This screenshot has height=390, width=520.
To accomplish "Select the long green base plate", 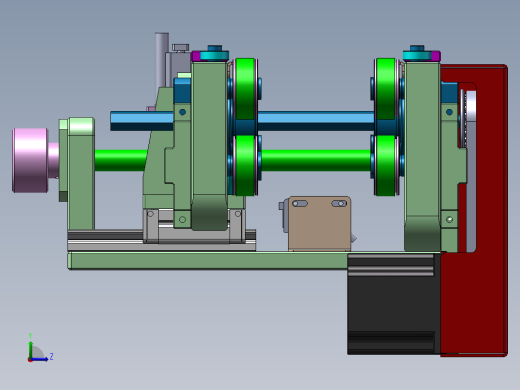I will click(x=207, y=260).
